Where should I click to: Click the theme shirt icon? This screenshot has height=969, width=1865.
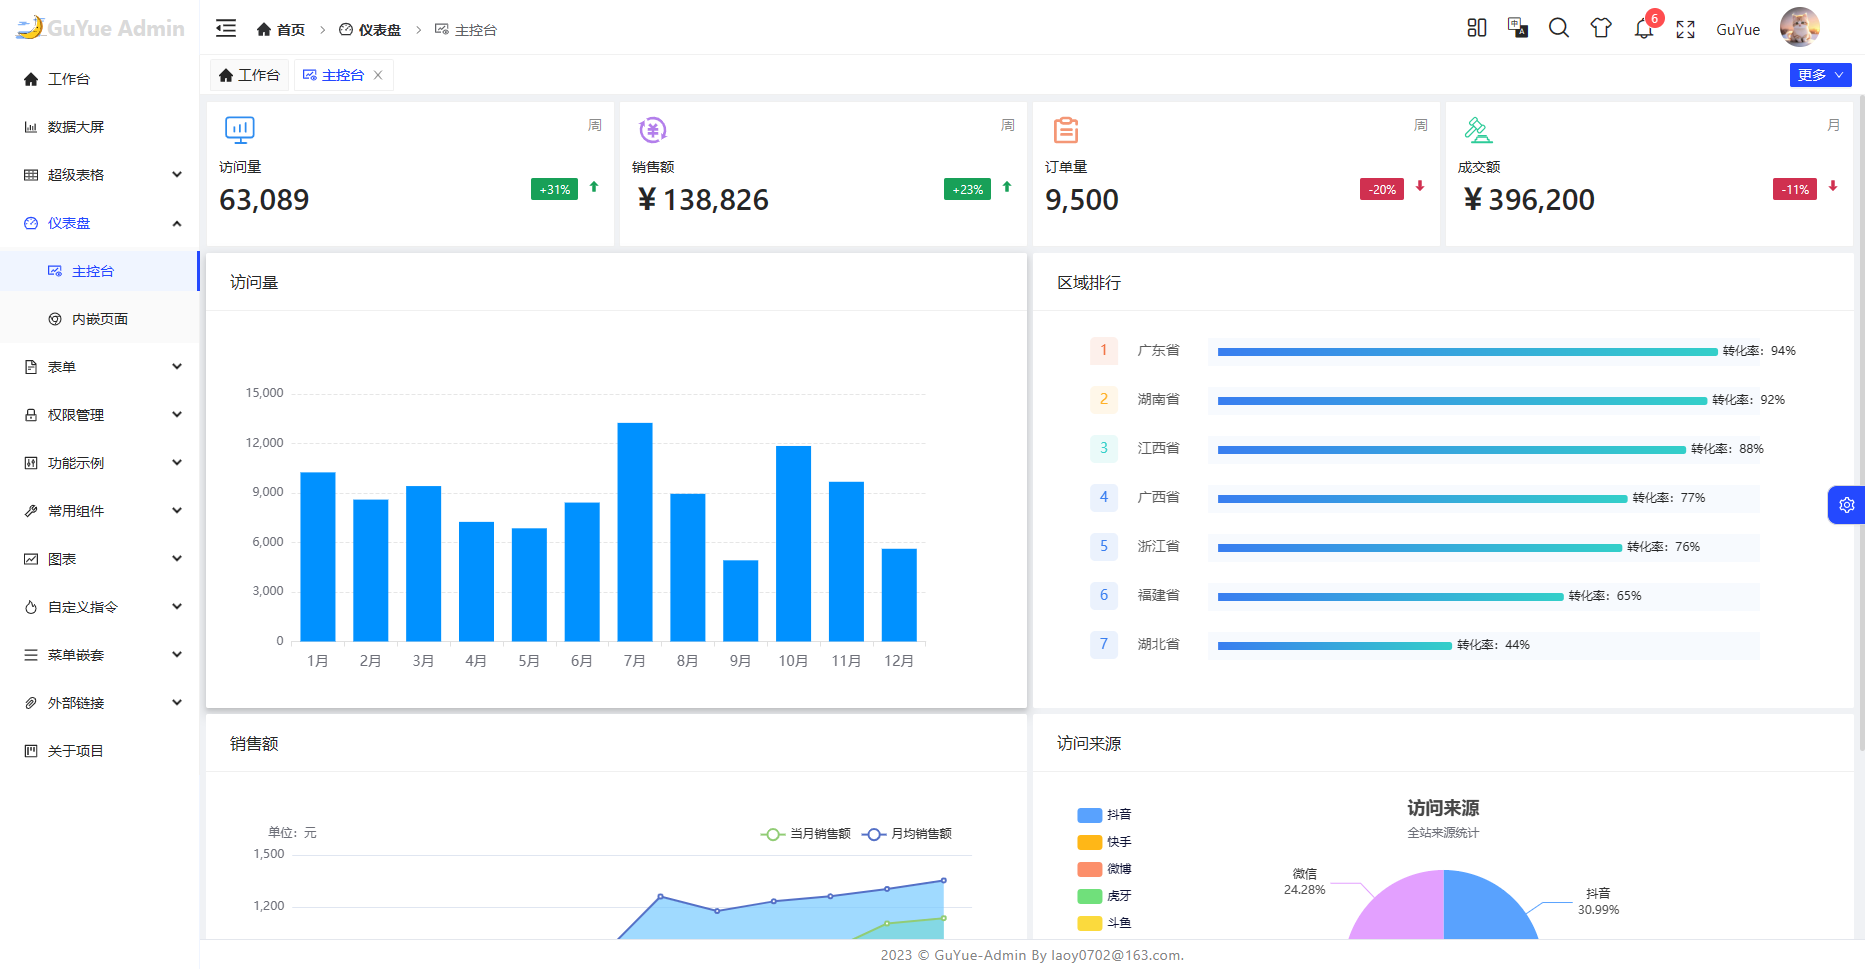(x=1601, y=28)
